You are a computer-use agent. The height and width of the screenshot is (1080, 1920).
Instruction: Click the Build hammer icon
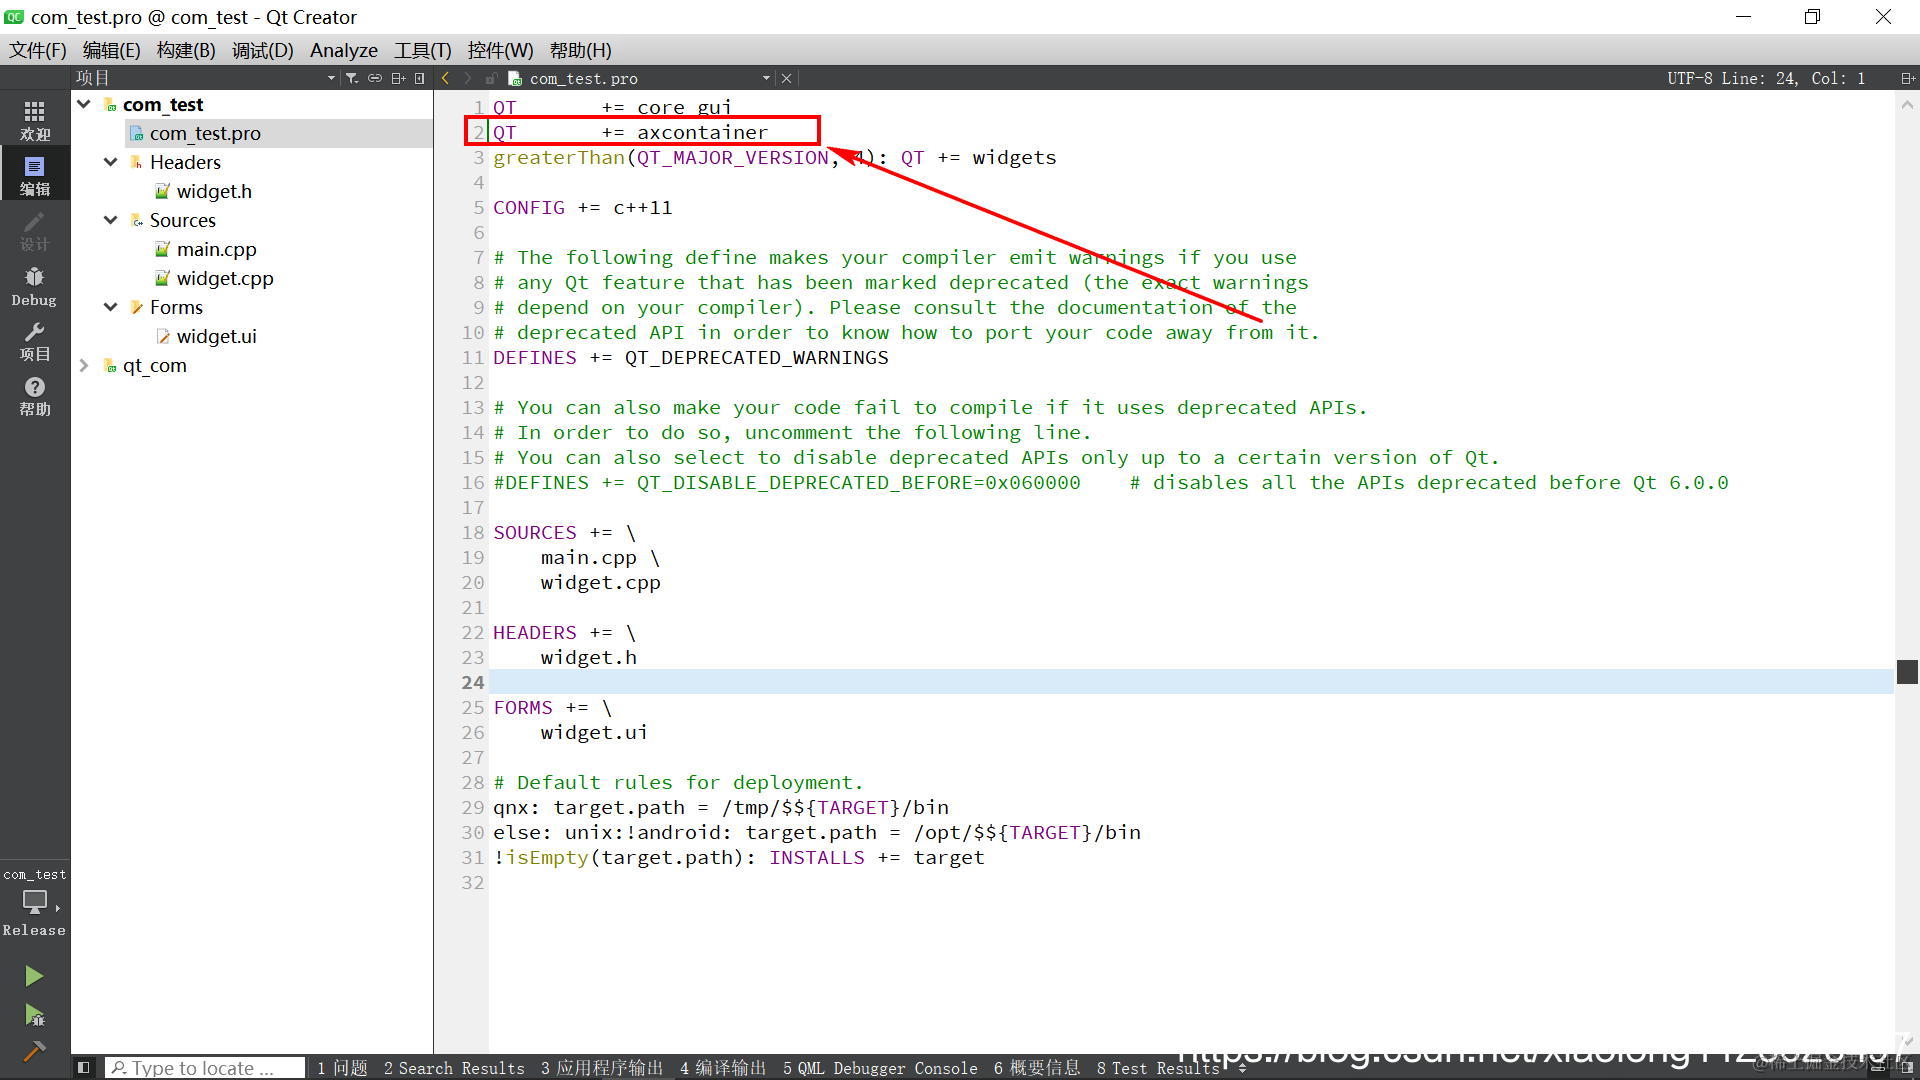coord(34,1051)
